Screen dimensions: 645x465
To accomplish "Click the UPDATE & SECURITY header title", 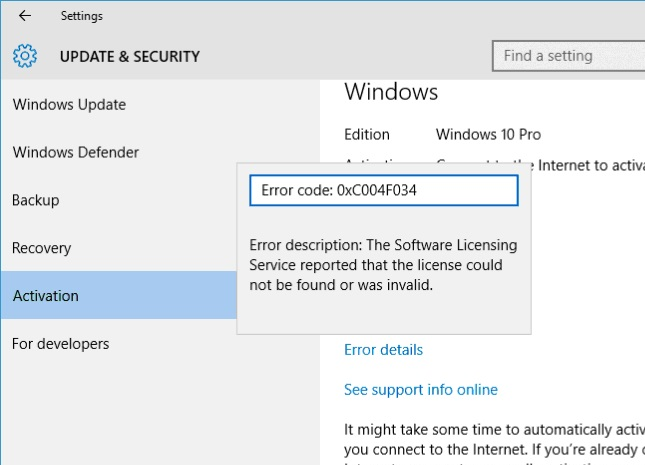I will [x=130, y=57].
